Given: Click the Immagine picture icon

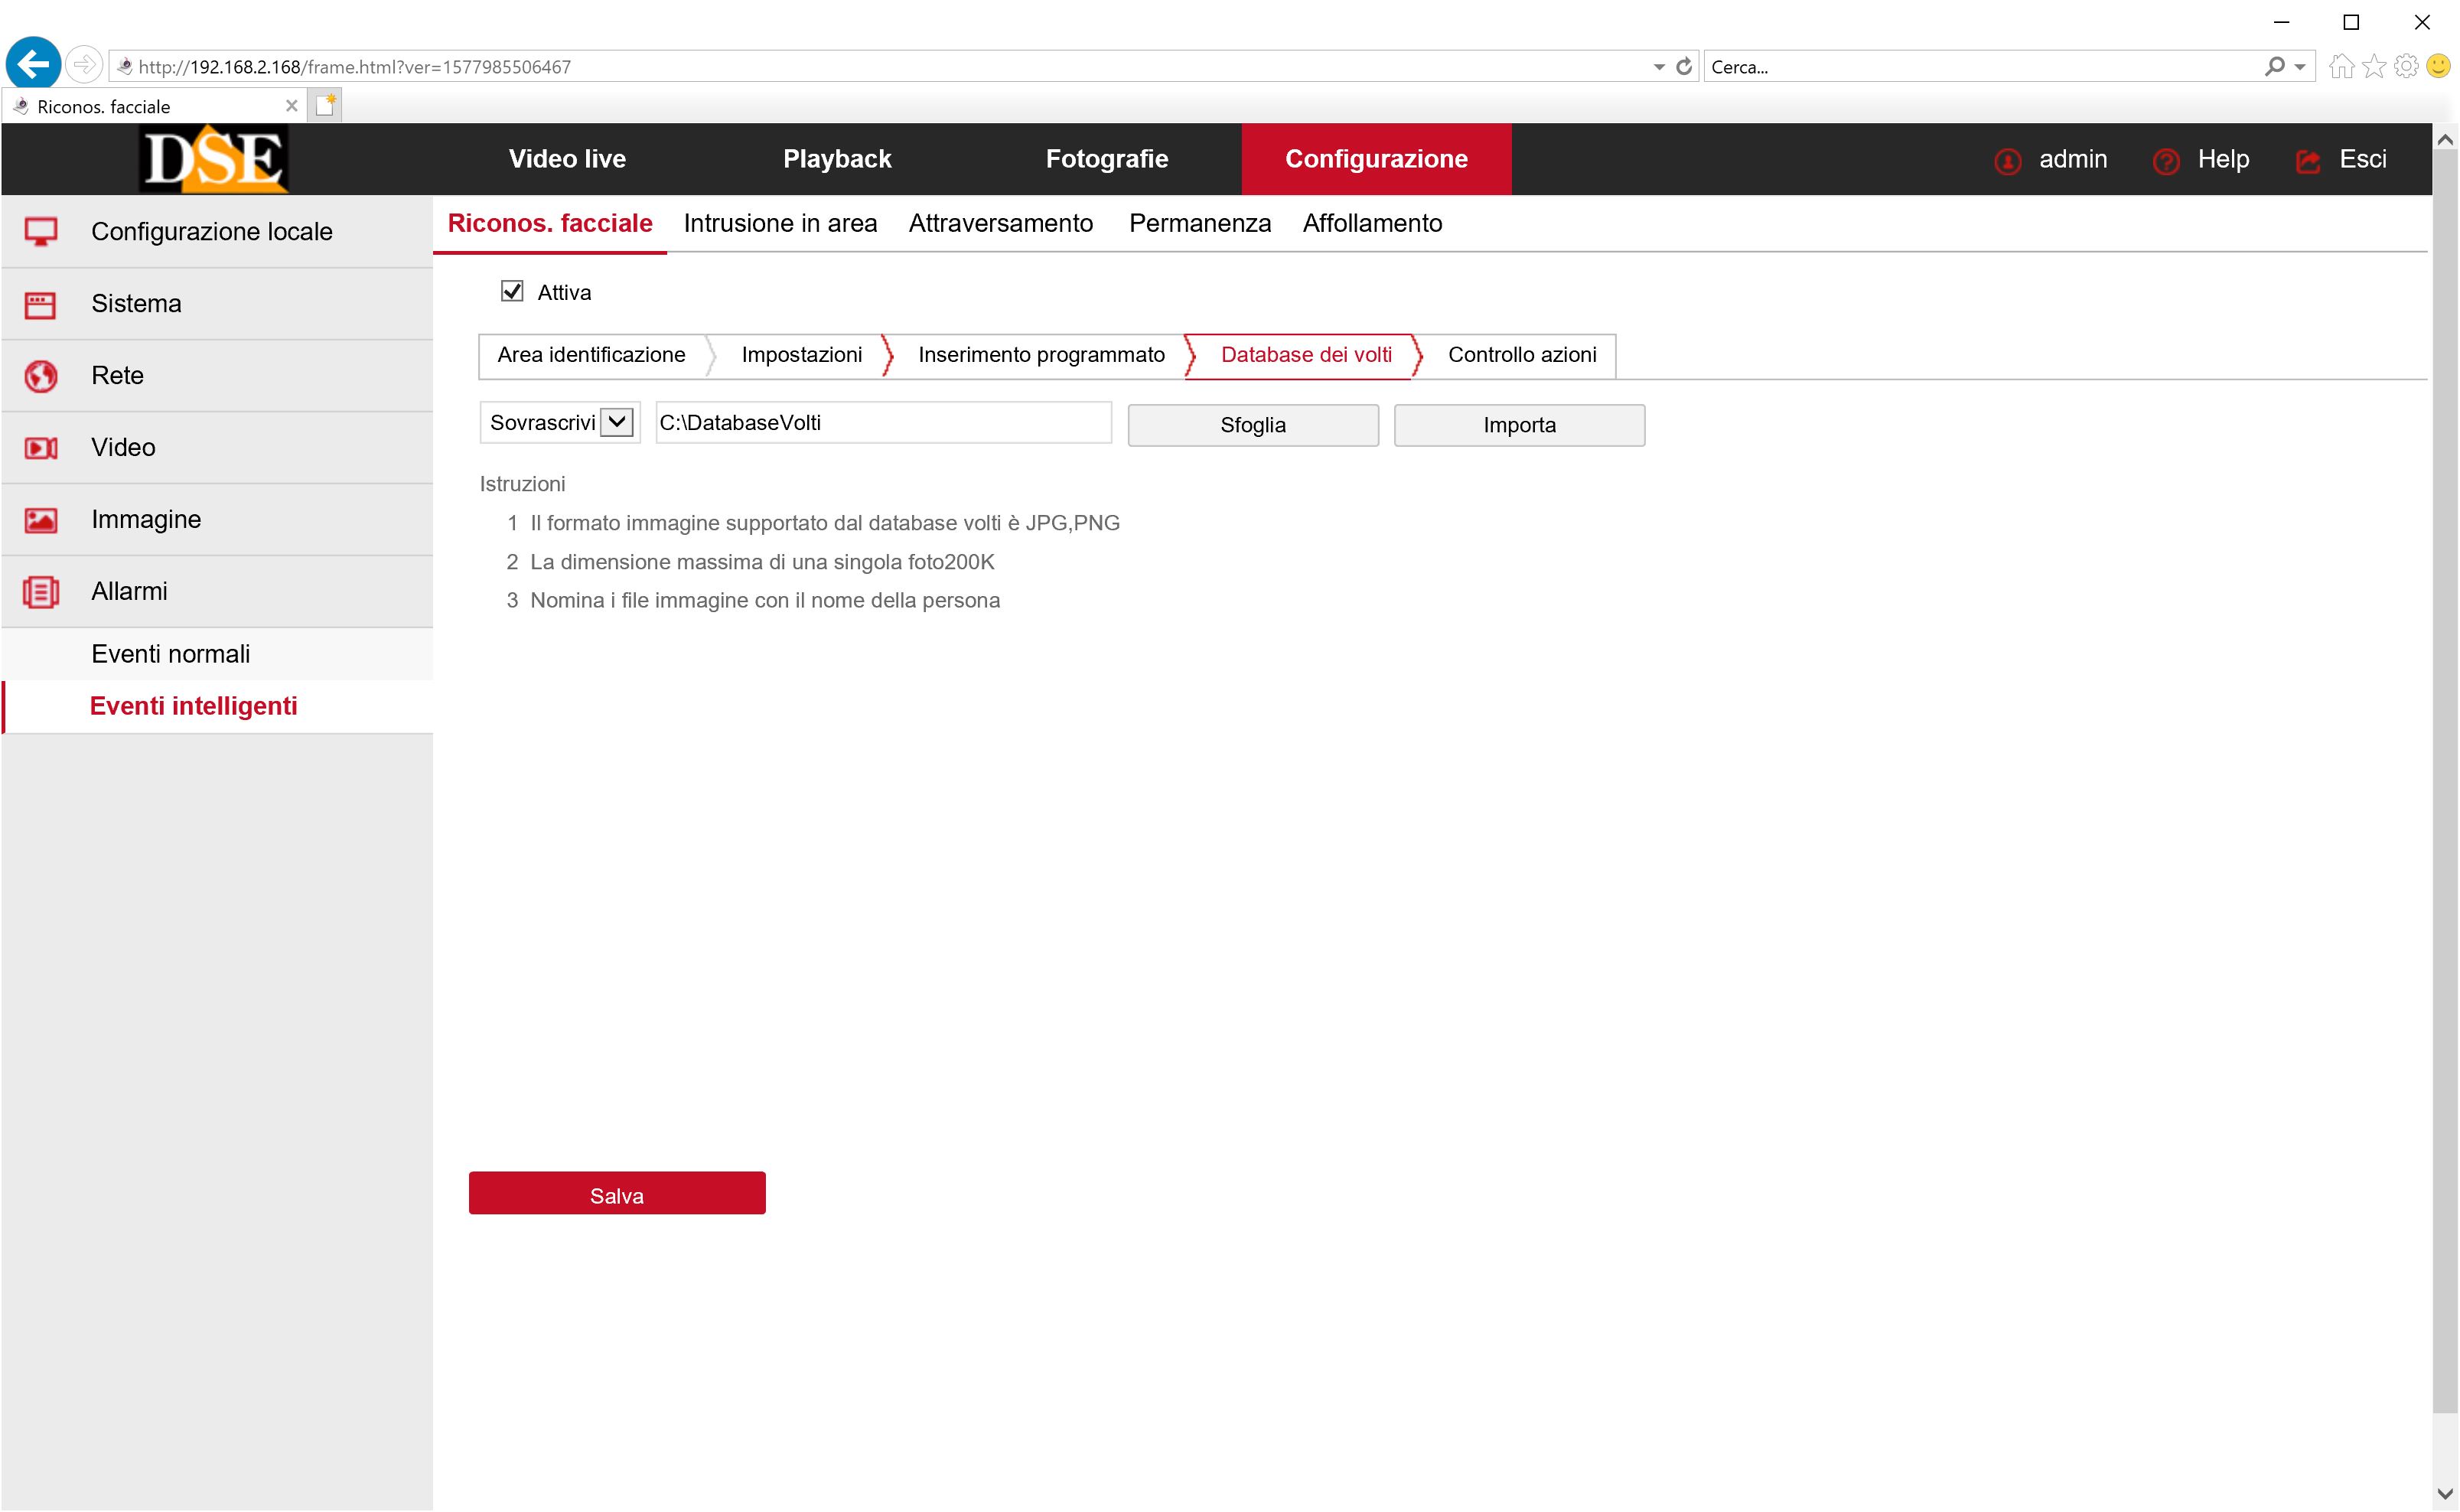Looking at the screenshot, I should [41, 520].
